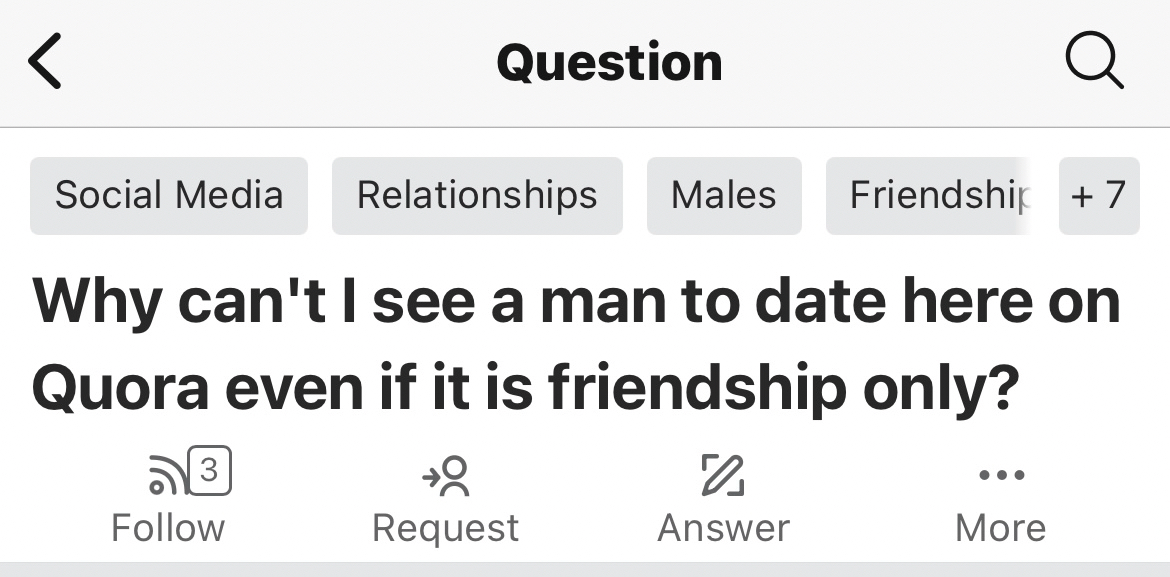Click the Answer text label
Viewport: 1170px width, 577px height.
(723, 527)
